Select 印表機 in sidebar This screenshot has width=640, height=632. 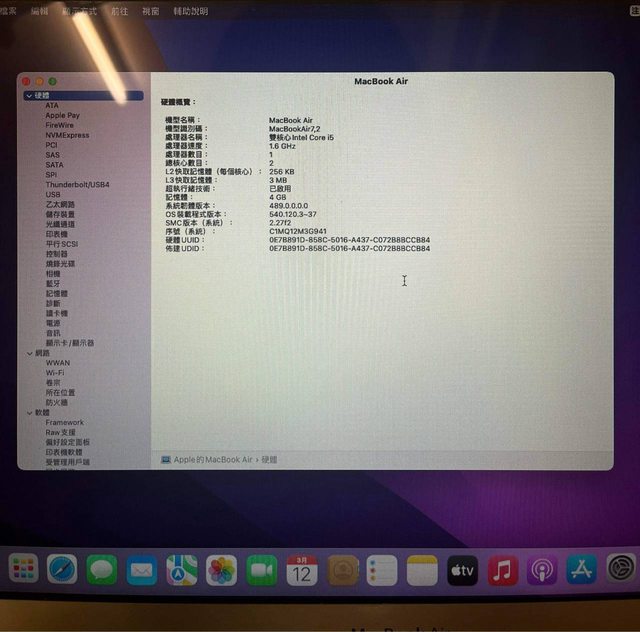tap(56, 234)
